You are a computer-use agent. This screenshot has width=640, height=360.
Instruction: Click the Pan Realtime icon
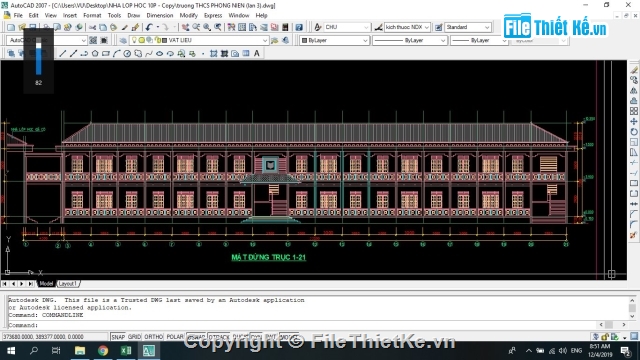[185, 27]
